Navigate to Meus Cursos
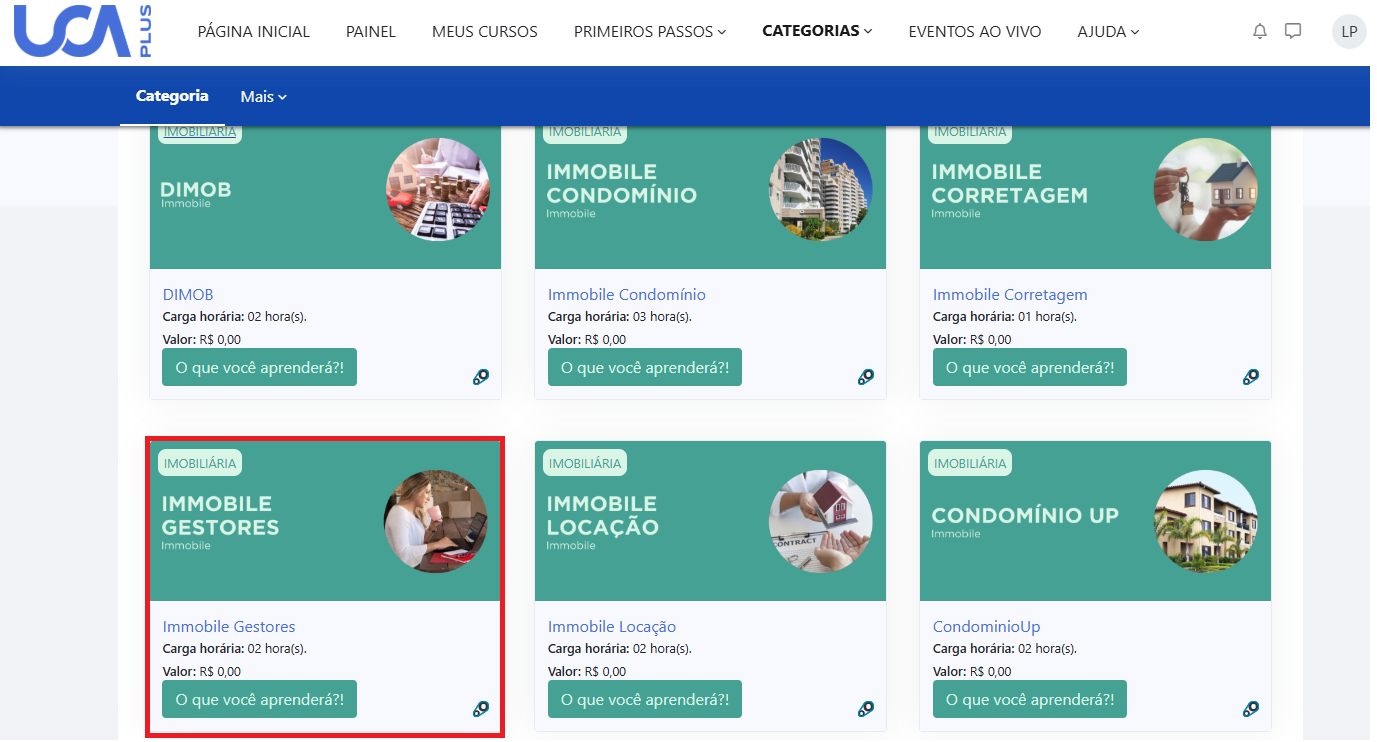 point(485,32)
